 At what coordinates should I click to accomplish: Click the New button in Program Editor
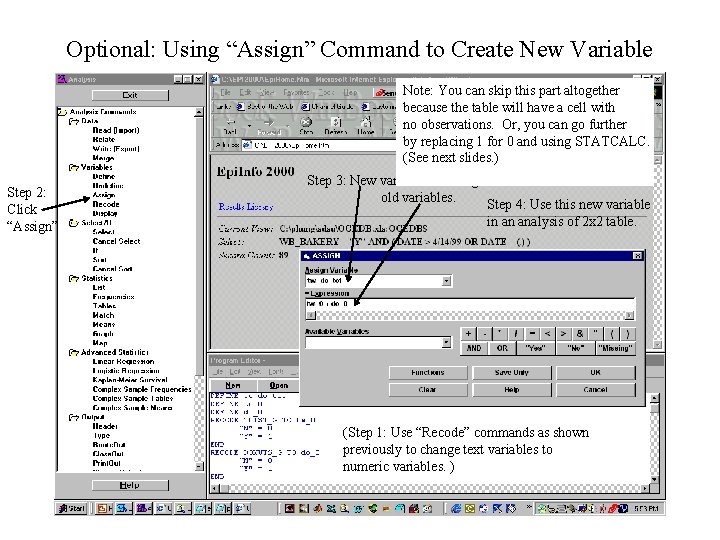tap(233, 385)
